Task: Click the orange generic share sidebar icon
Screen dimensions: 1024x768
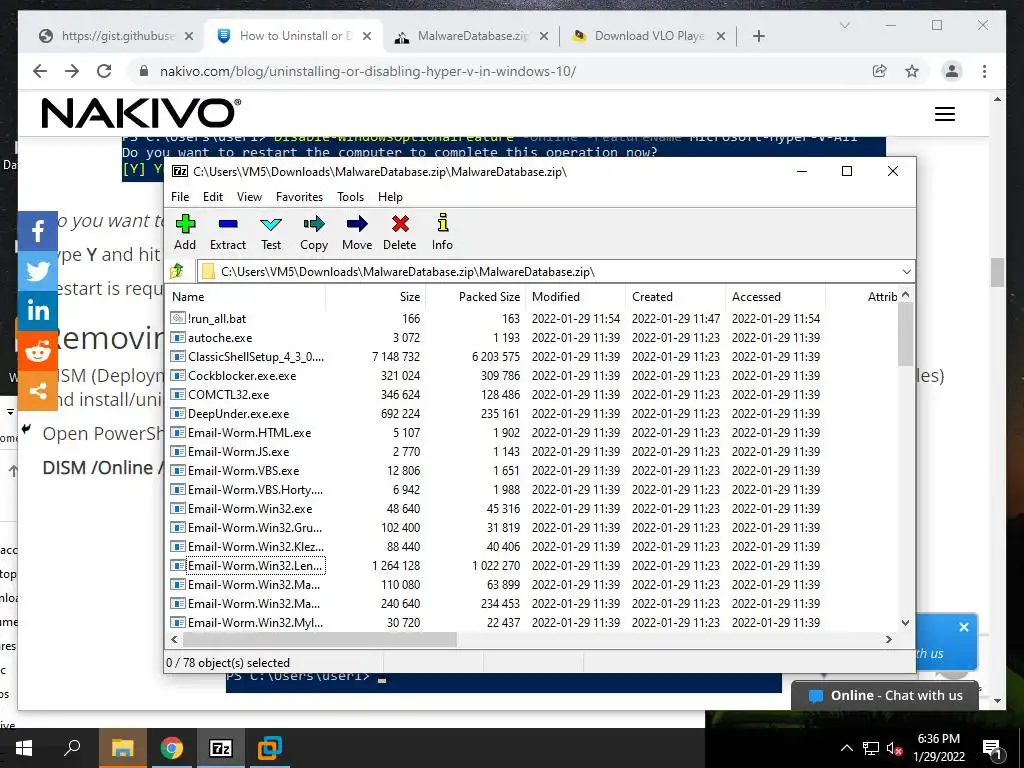Action: pos(38,391)
